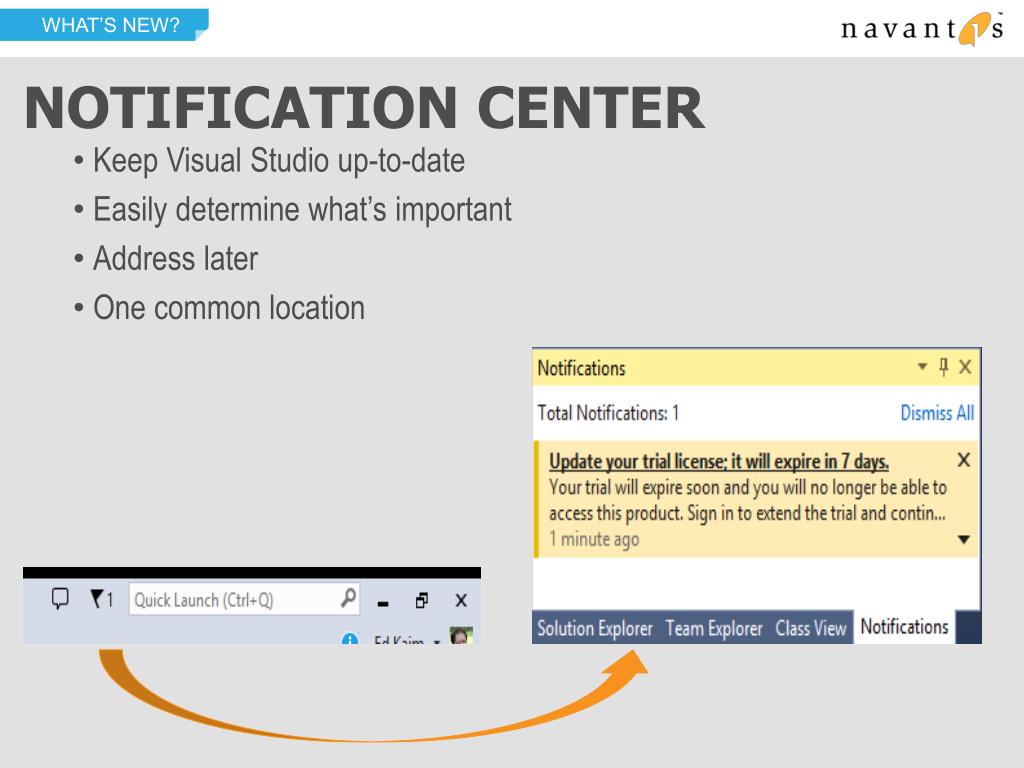
Task: Click the blue information icon near user name
Action: (x=350, y=639)
